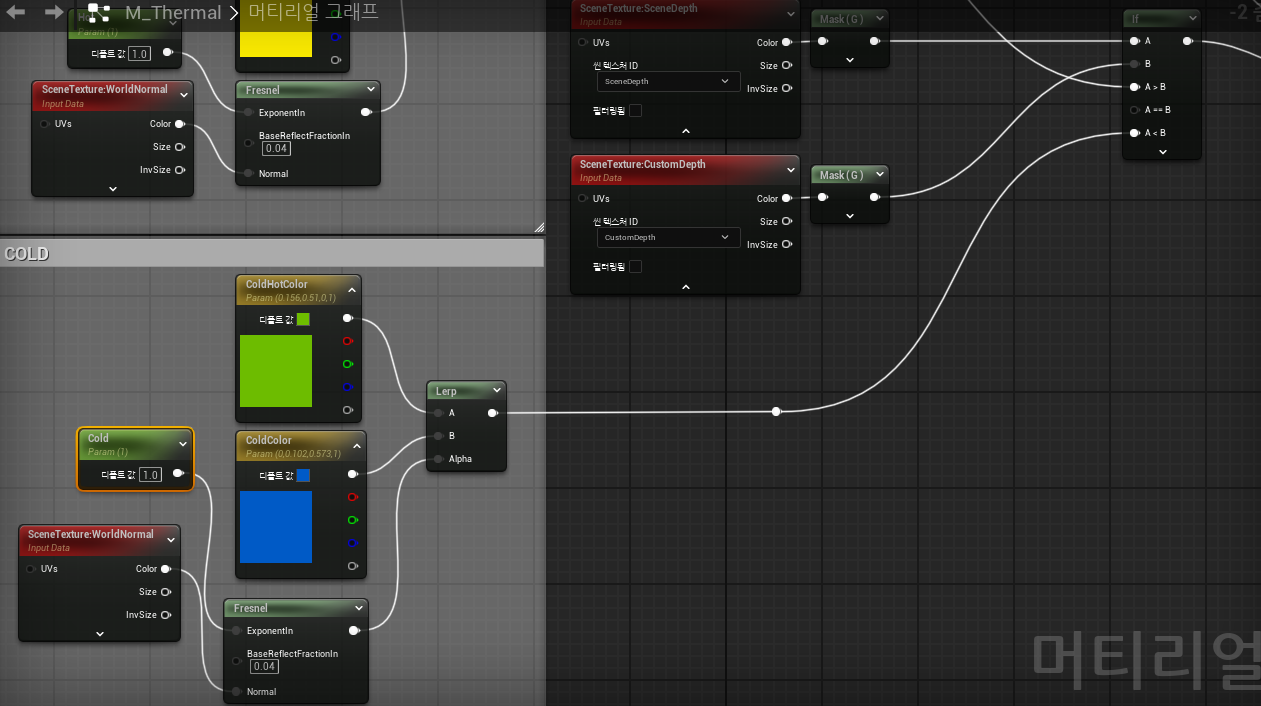Click ColdHotColor's white RGB output pin
This screenshot has width=1261, height=706.
click(x=348, y=318)
